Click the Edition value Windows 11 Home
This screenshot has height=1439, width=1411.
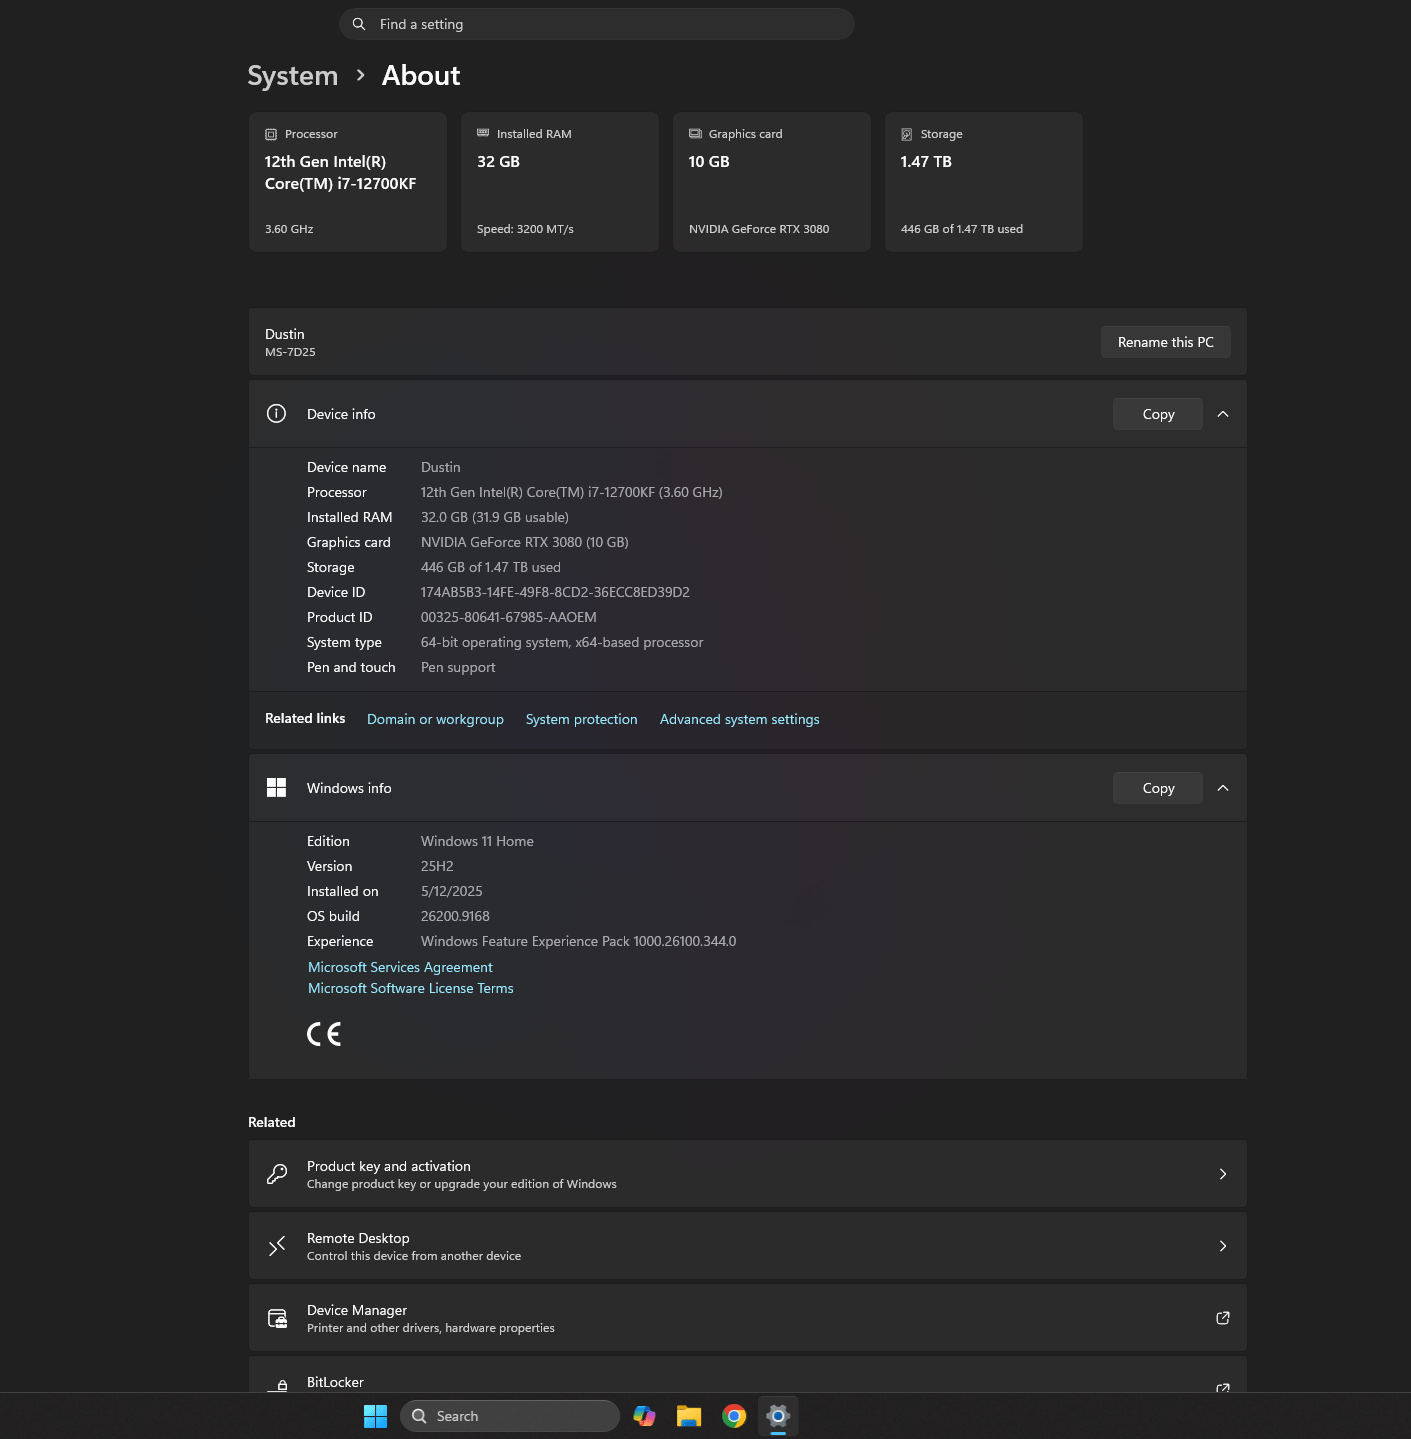(x=477, y=841)
